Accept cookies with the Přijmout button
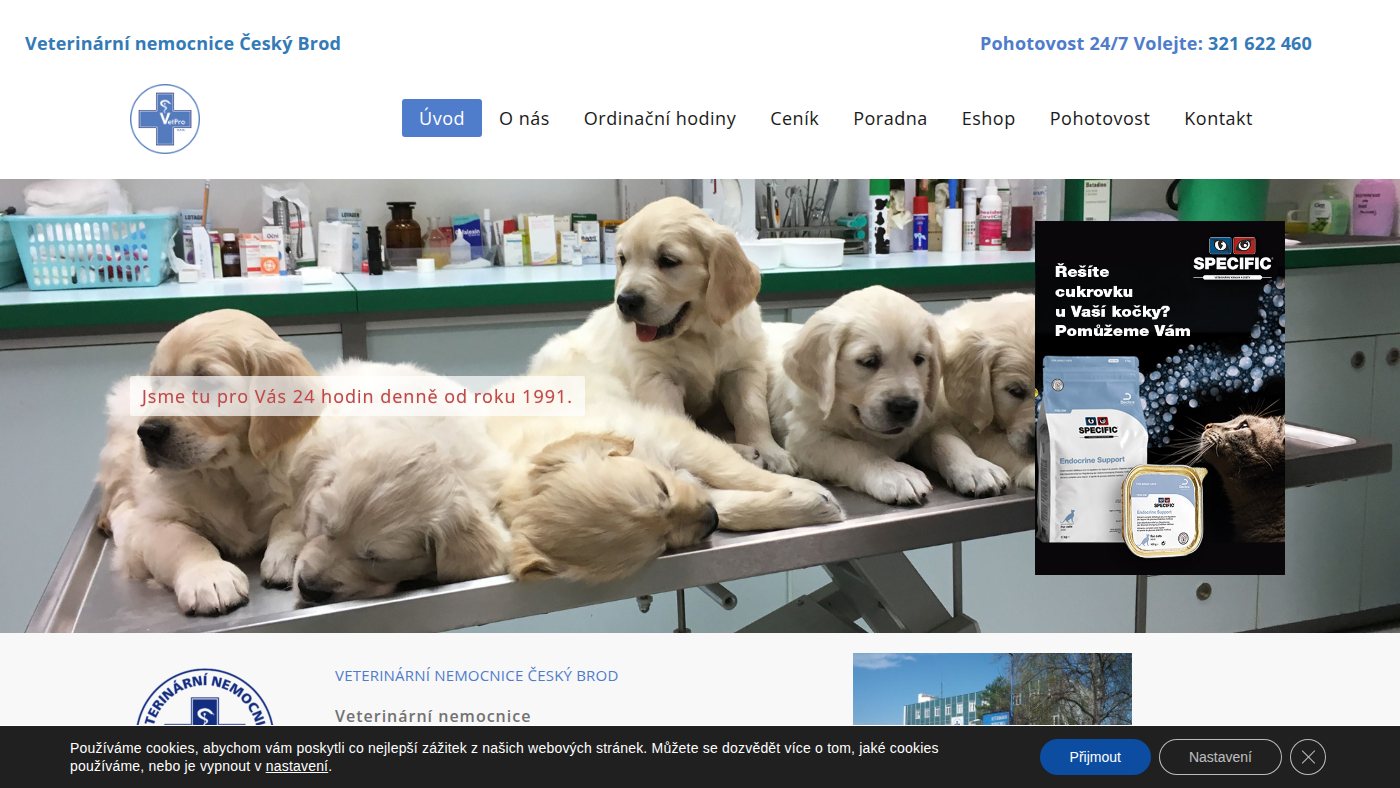This screenshot has width=1400, height=788. click(x=1095, y=757)
